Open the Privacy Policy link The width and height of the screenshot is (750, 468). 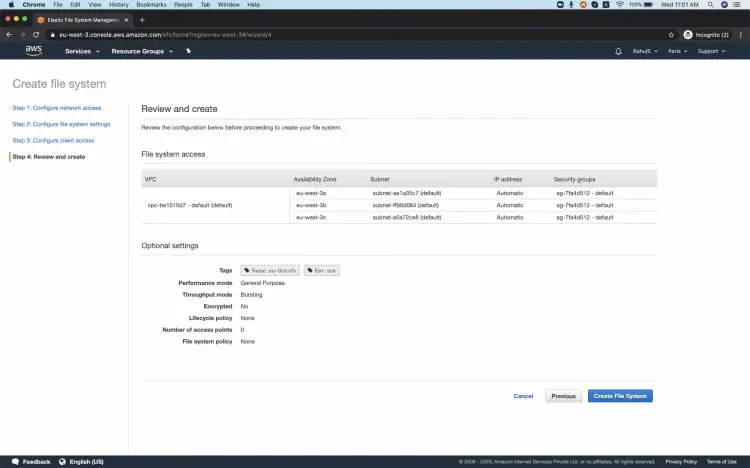tap(681, 462)
